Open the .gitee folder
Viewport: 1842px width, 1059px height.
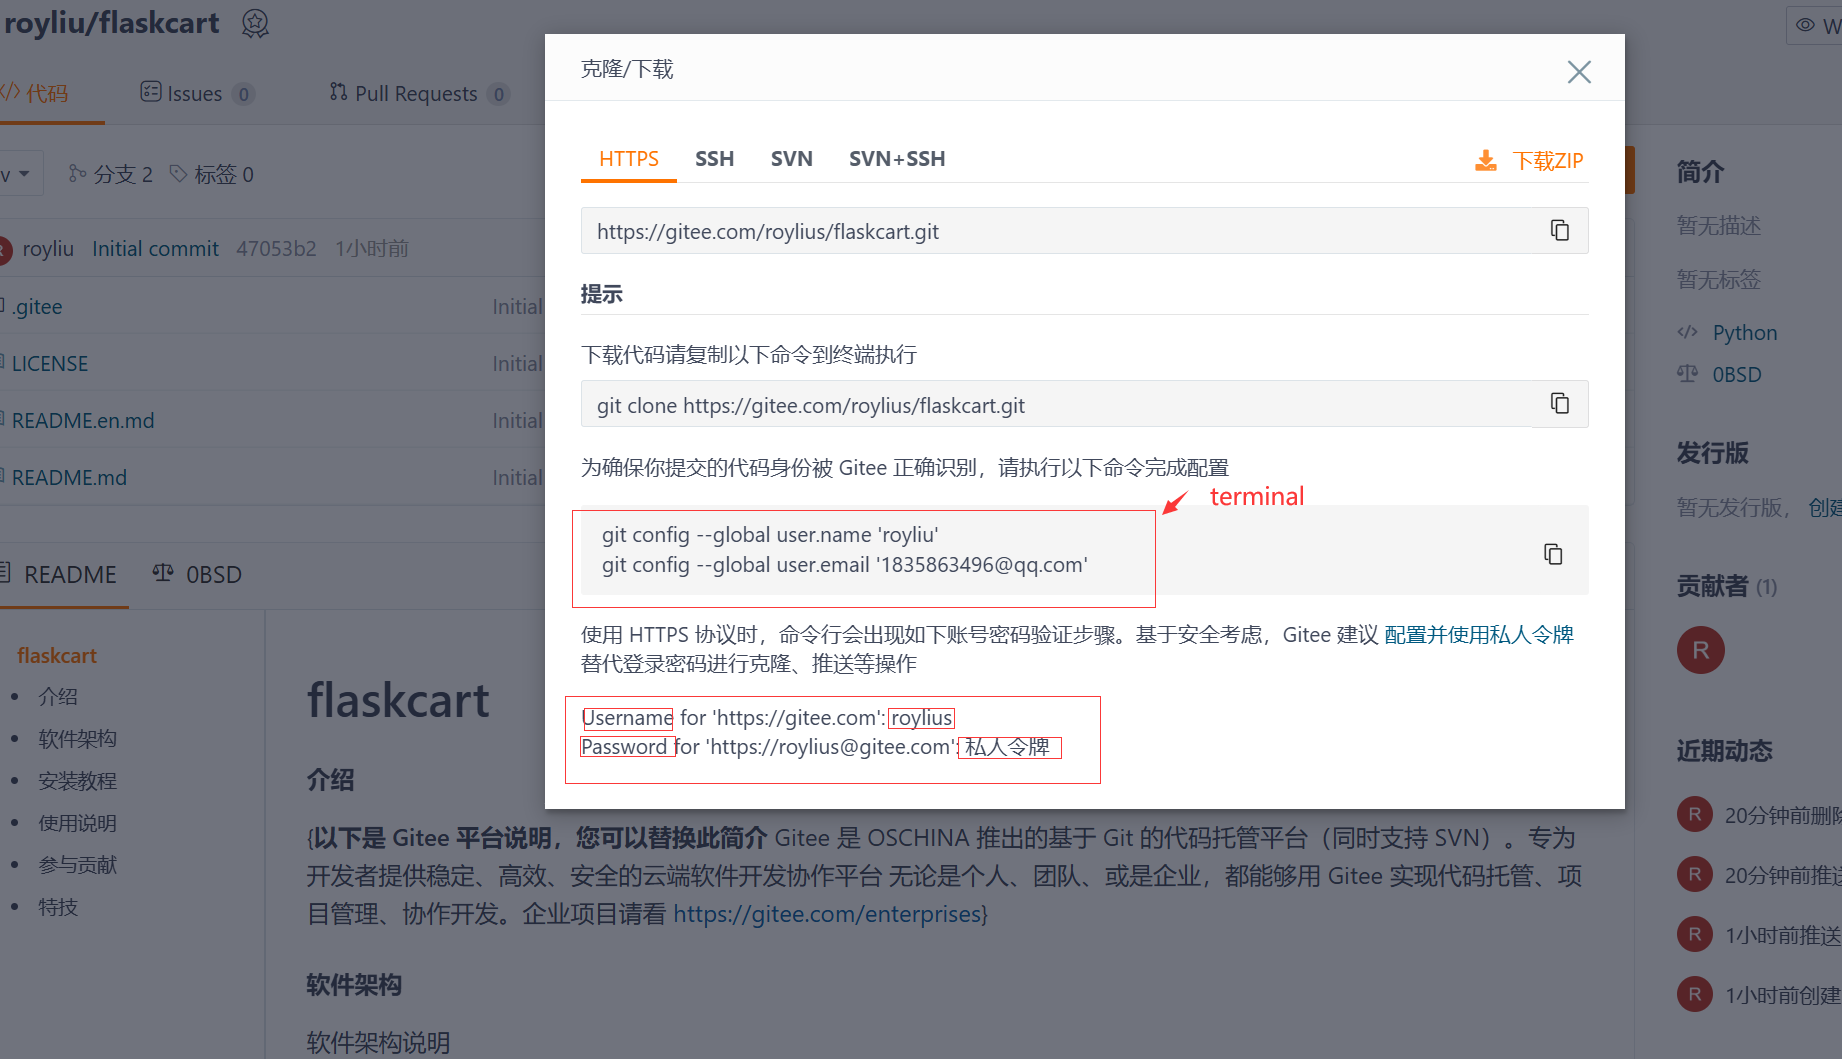[x=37, y=306]
